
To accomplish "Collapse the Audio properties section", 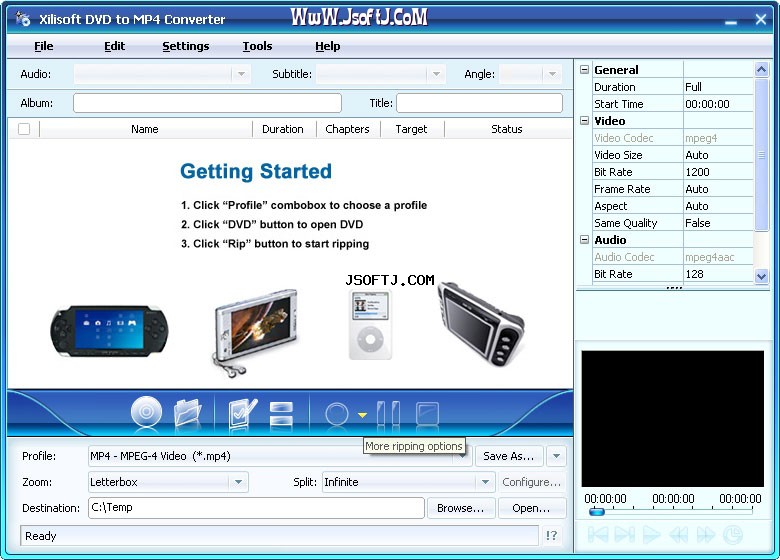I will point(585,240).
